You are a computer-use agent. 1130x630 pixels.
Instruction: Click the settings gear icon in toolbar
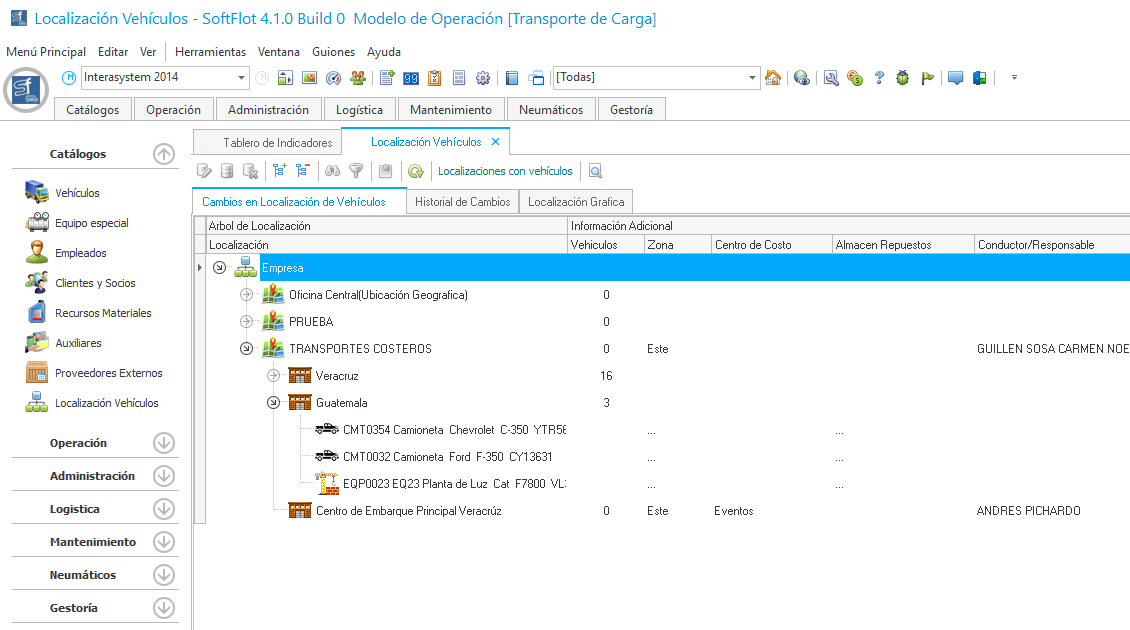[x=483, y=78]
